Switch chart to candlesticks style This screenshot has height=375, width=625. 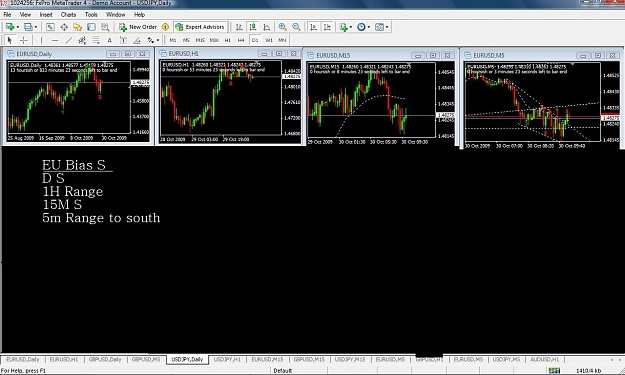pyautogui.click(x=253, y=27)
